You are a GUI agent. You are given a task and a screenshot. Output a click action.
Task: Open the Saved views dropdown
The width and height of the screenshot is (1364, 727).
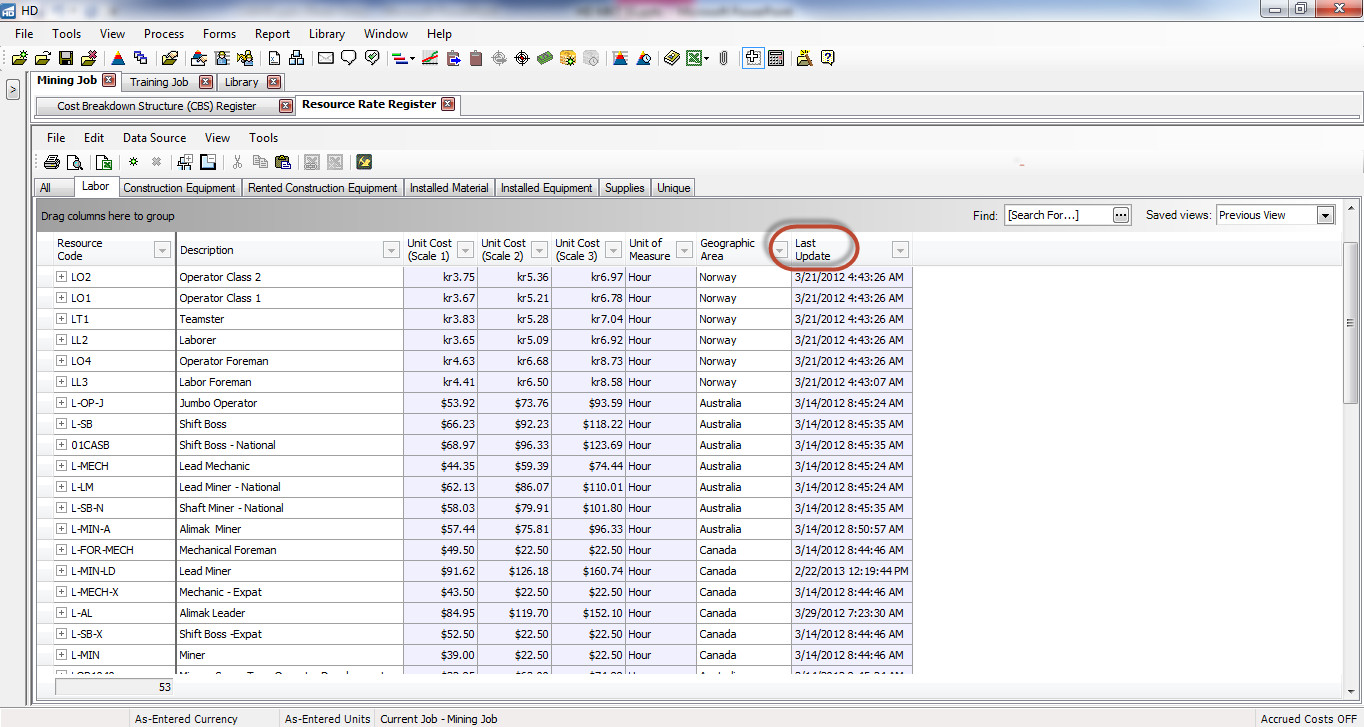coord(1325,215)
